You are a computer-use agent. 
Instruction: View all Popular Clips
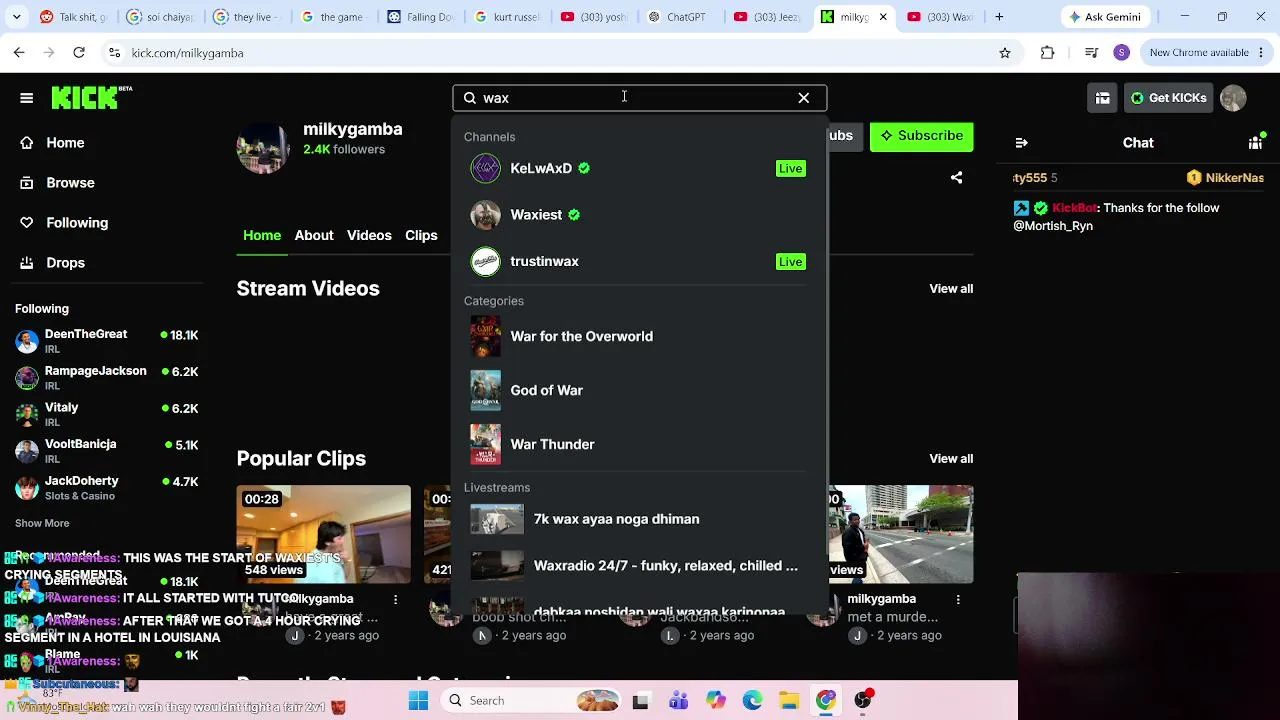tap(951, 459)
